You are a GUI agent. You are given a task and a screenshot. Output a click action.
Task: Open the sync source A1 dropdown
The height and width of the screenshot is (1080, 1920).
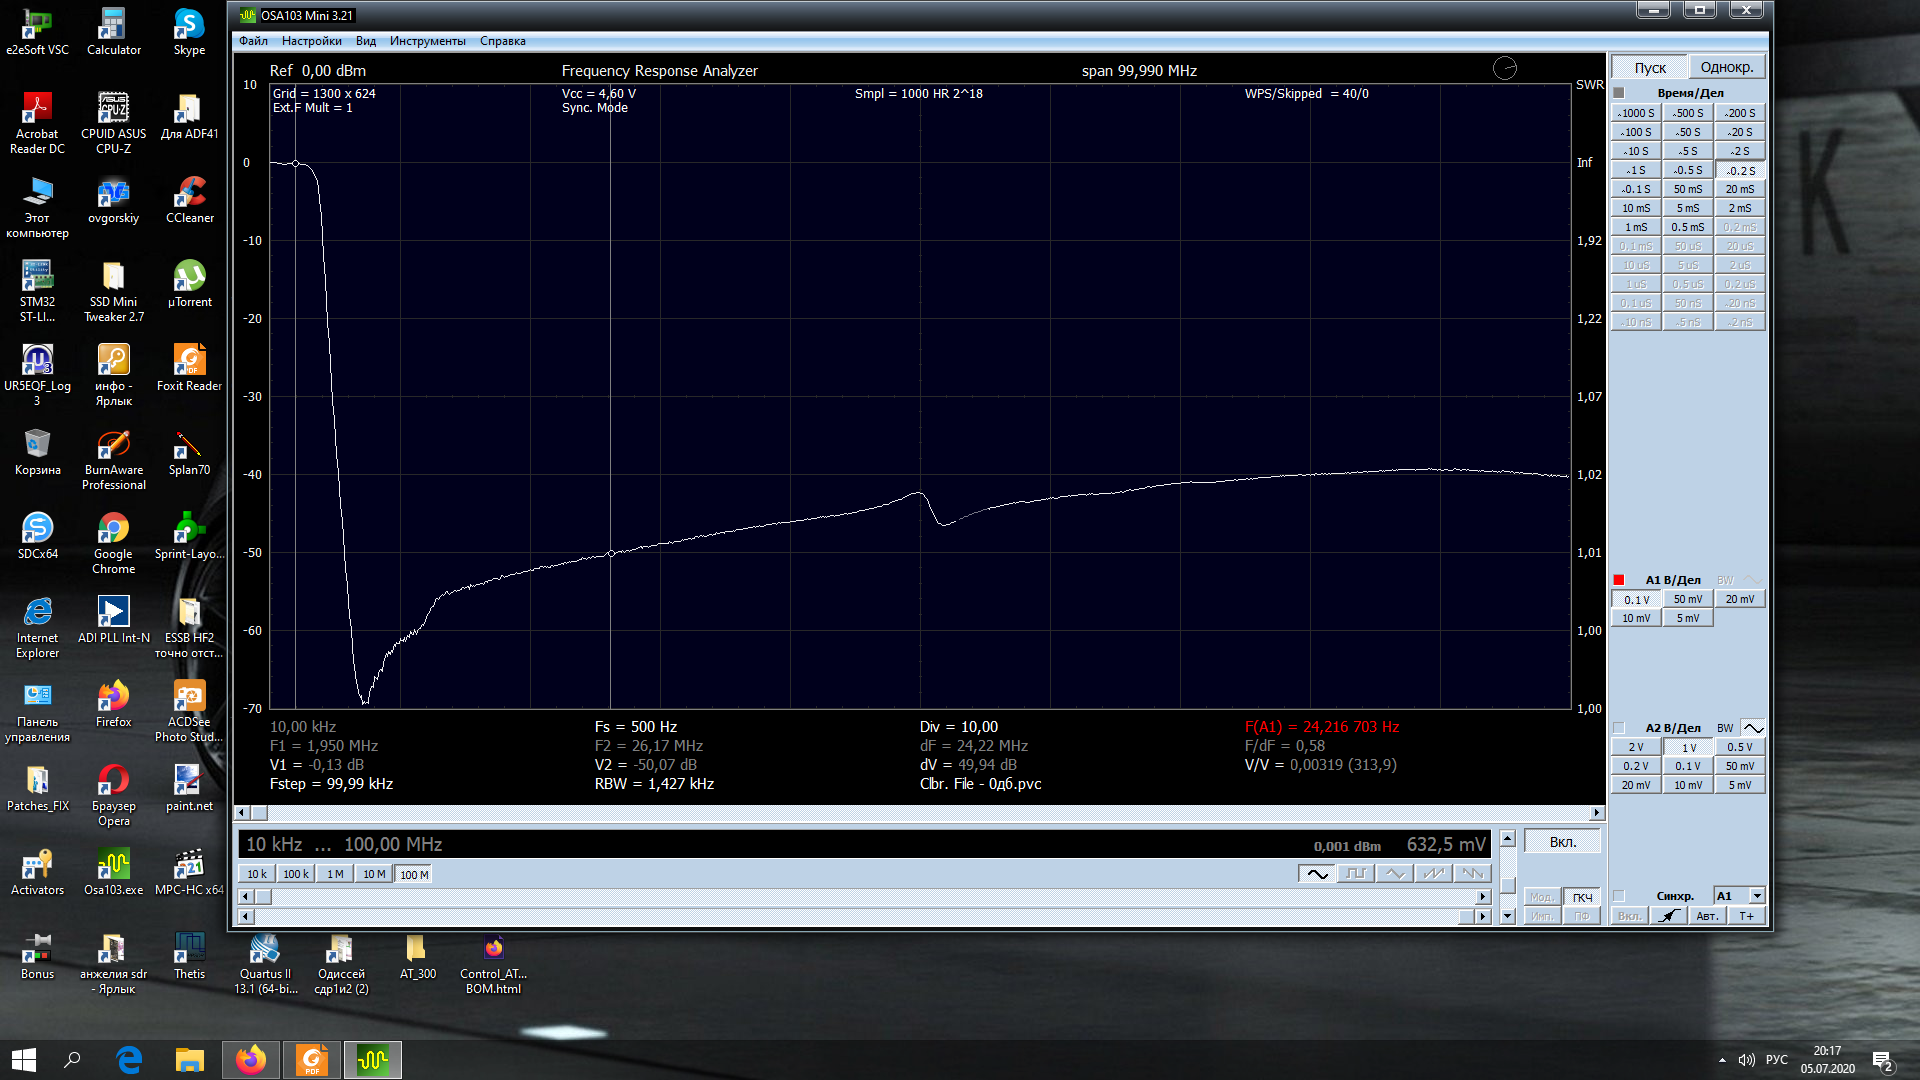point(1757,896)
